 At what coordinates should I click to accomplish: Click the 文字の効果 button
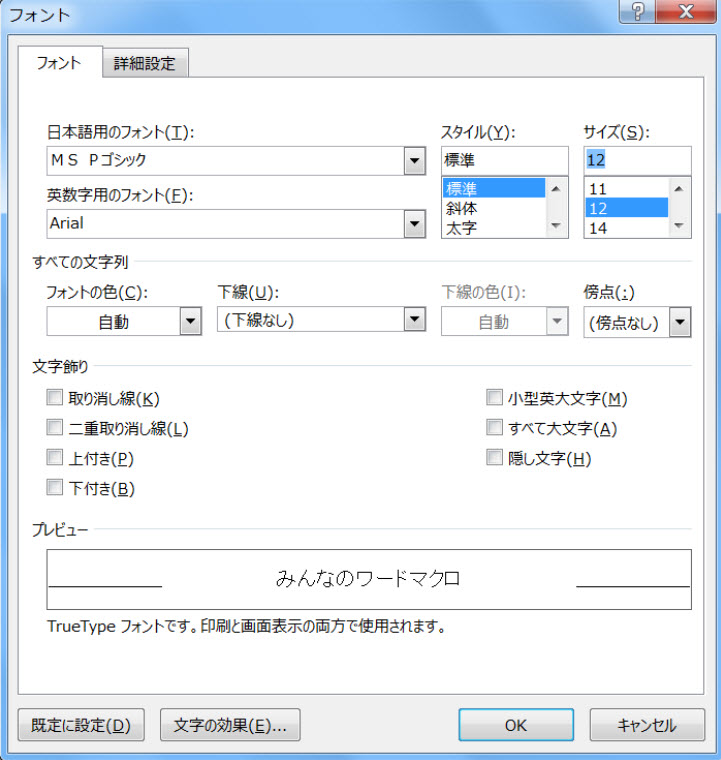tap(230, 725)
